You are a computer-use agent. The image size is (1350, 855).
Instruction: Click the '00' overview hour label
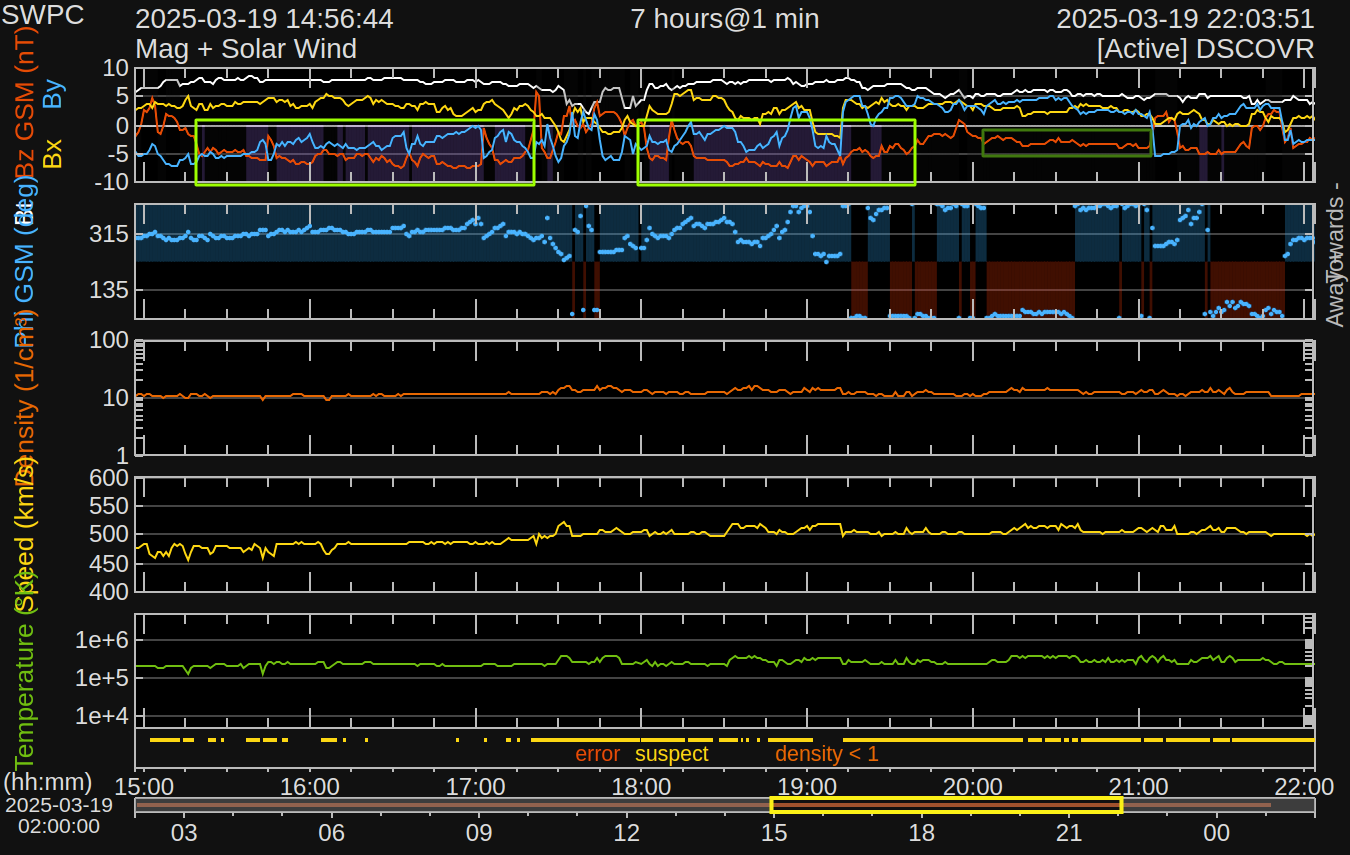coord(1217,832)
